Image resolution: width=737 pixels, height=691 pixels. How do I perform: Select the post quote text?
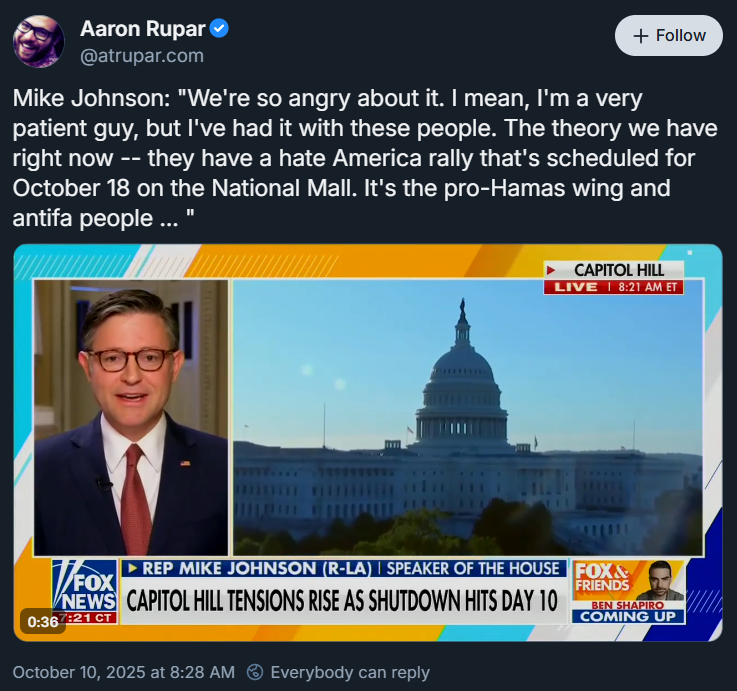pos(365,158)
